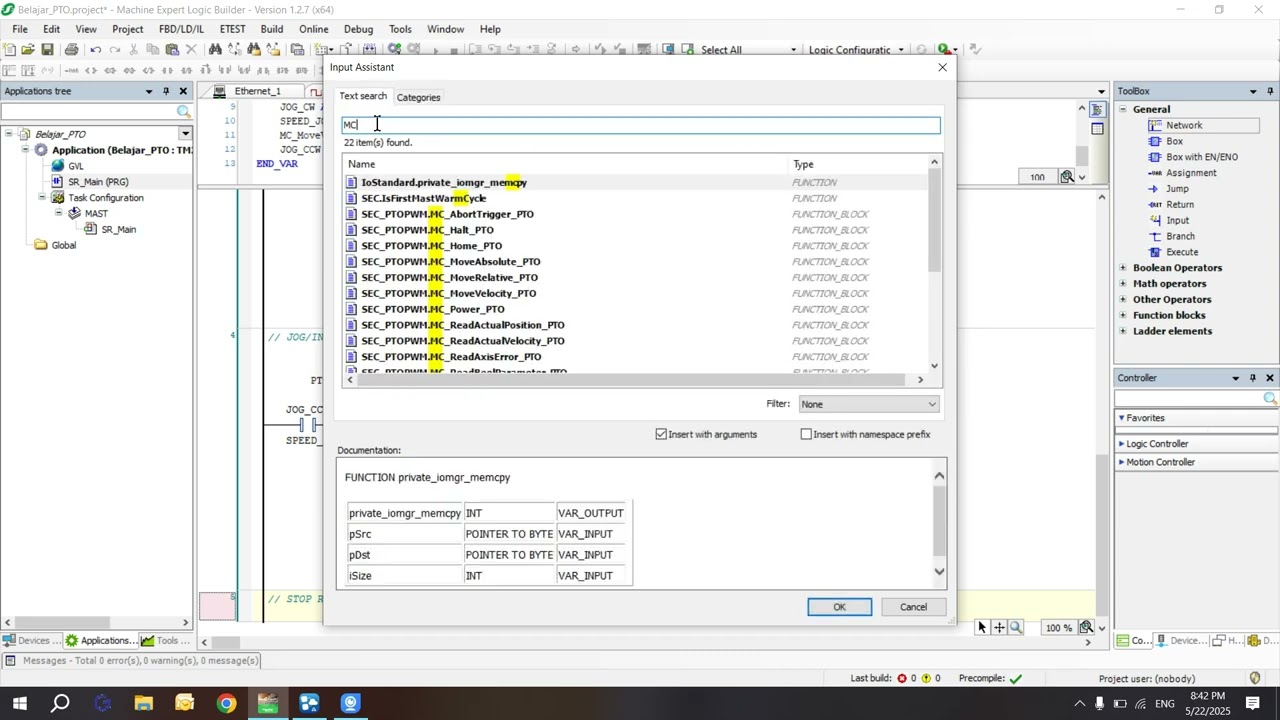1280x720 pixels.
Task: Select the Text search tab
Action: (x=363, y=97)
